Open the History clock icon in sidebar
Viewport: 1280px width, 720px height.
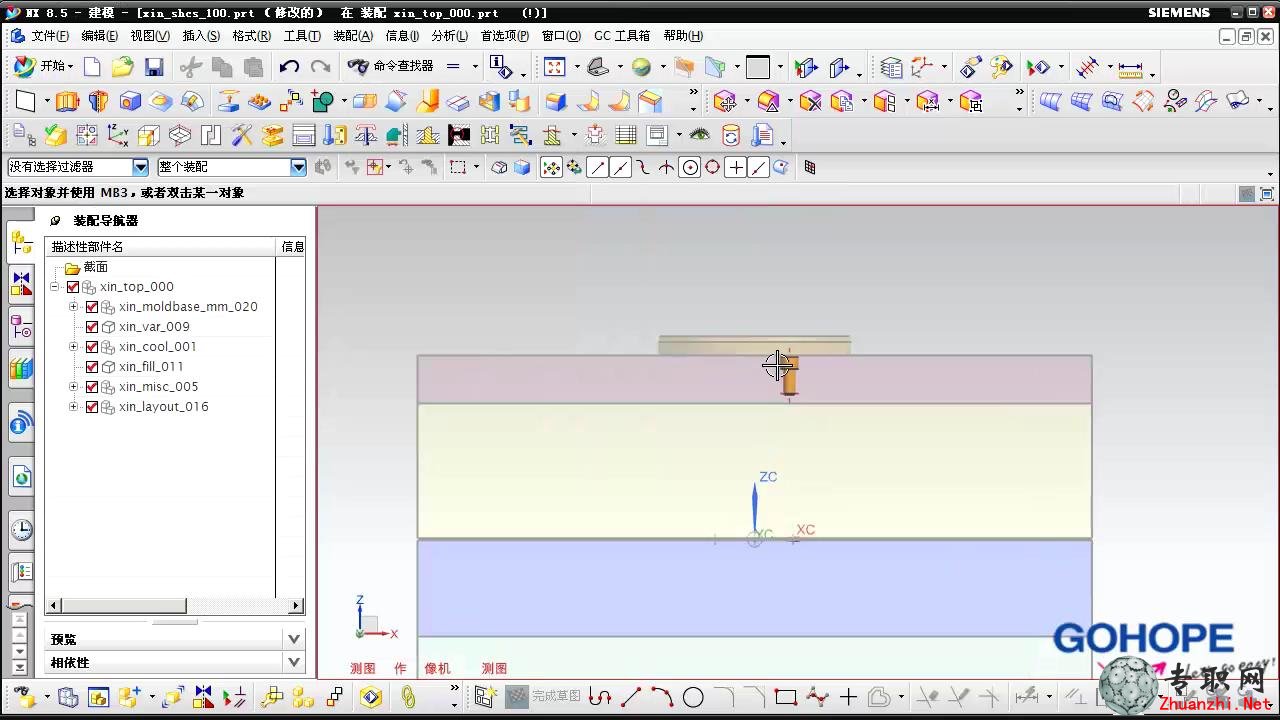point(21,530)
